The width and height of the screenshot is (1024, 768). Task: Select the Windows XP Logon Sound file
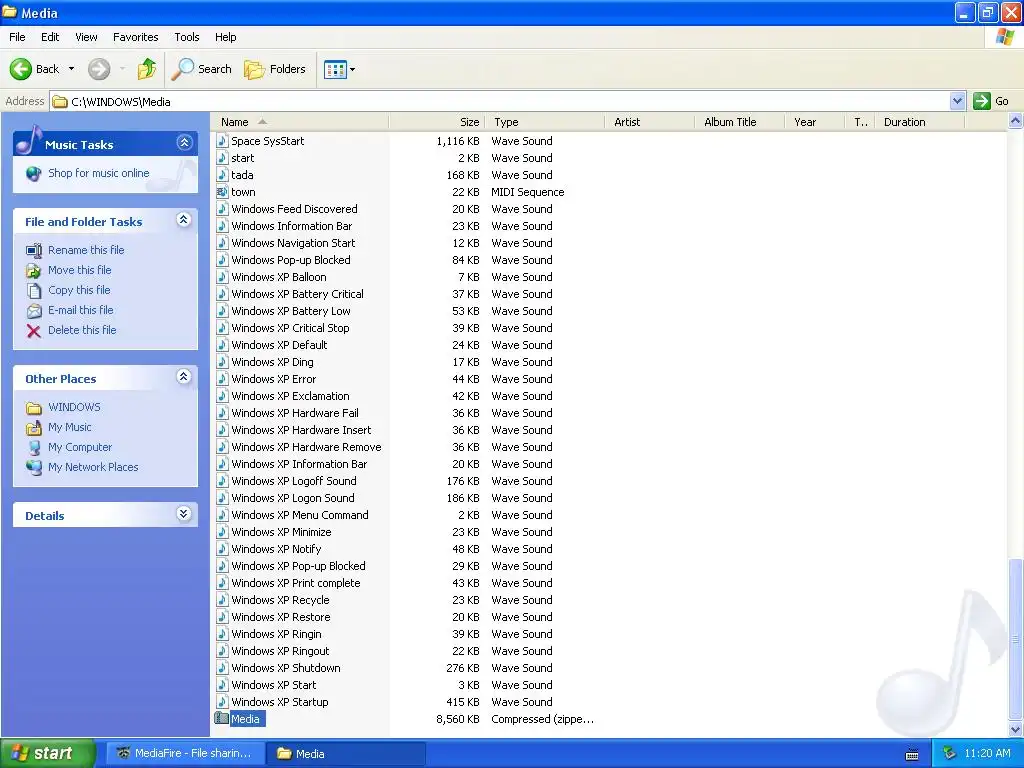pyautogui.click(x=293, y=498)
